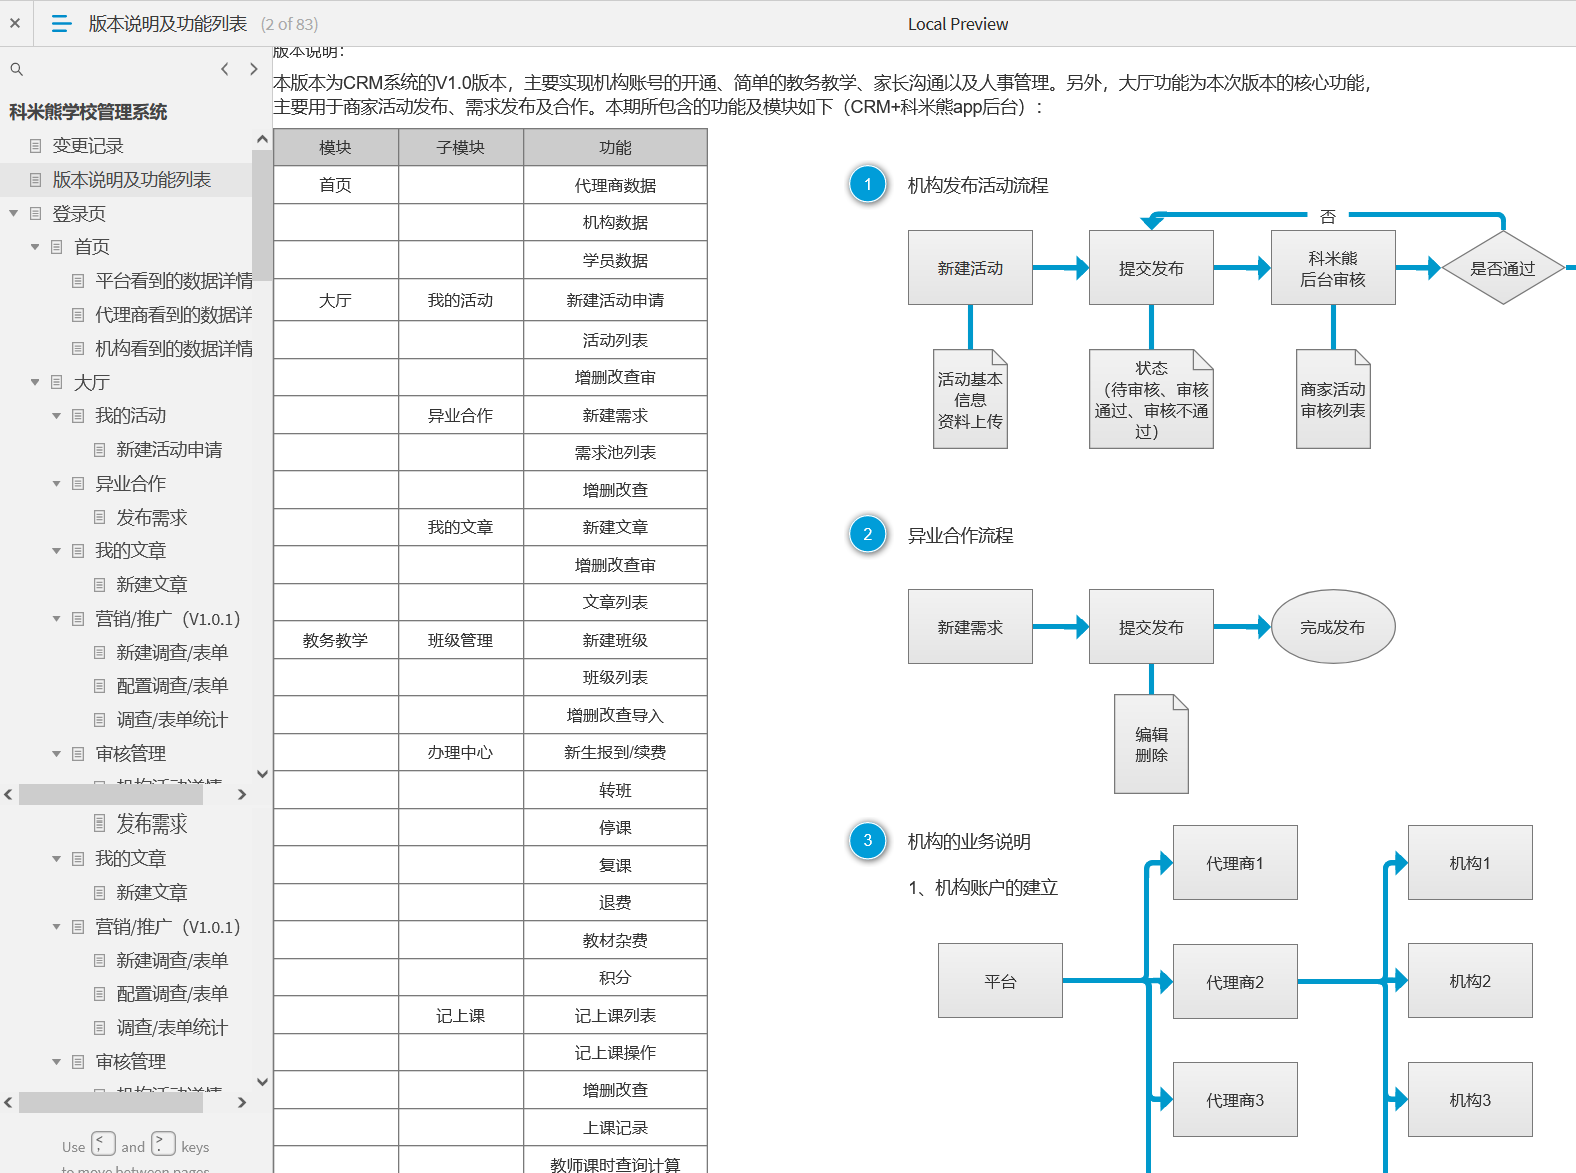Click the 机构数据 table cell
Image resolution: width=1576 pixels, height=1173 pixels.
pyautogui.click(x=615, y=222)
